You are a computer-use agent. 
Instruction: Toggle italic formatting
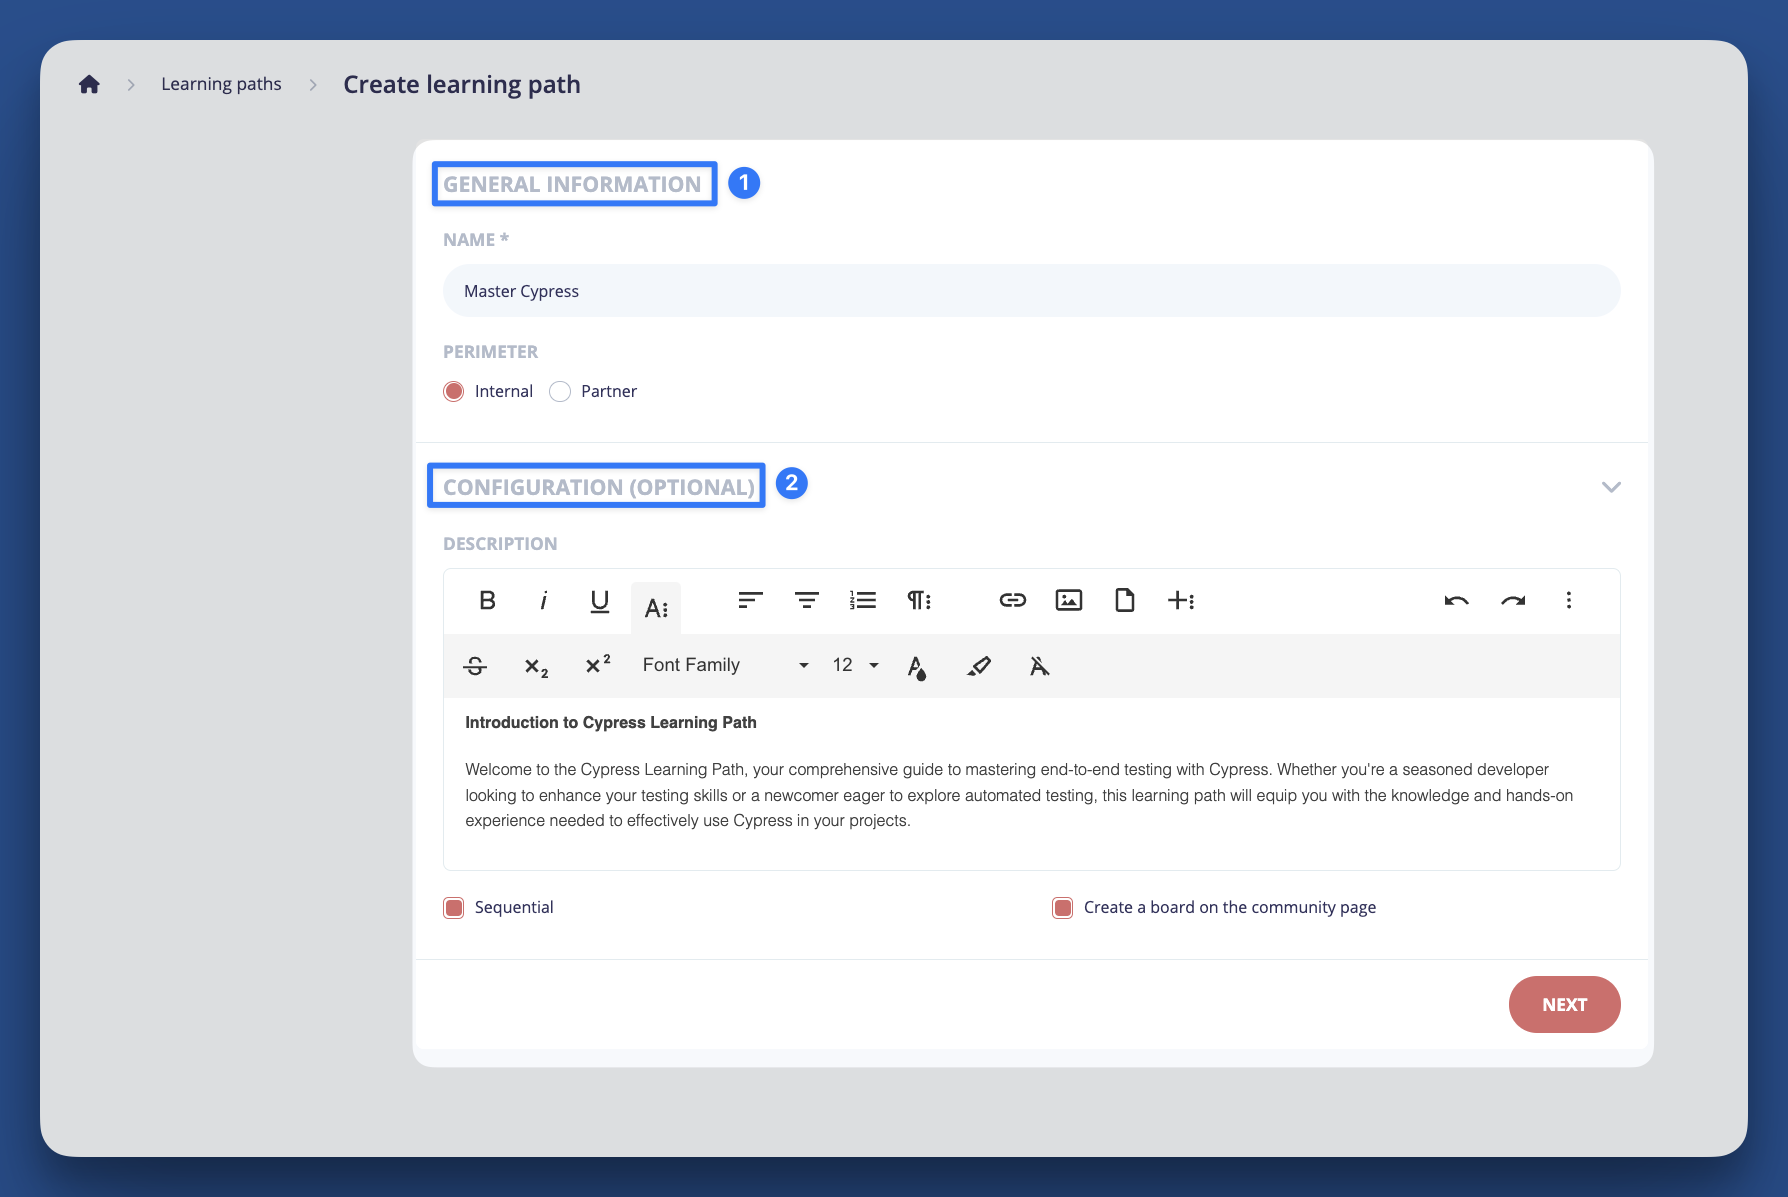pyautogui.click(x=543, y=600)
